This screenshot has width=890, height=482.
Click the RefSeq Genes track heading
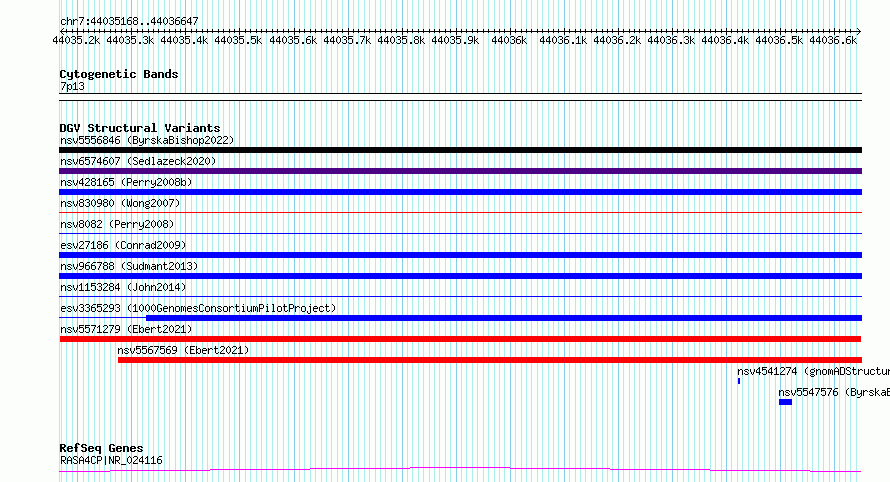[101, 449]
